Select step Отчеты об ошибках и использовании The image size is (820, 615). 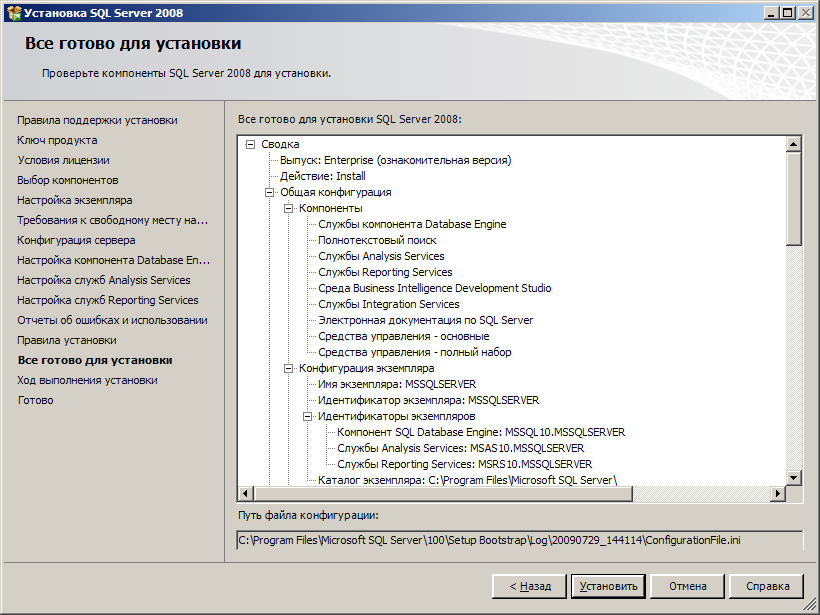coord(112,320)
